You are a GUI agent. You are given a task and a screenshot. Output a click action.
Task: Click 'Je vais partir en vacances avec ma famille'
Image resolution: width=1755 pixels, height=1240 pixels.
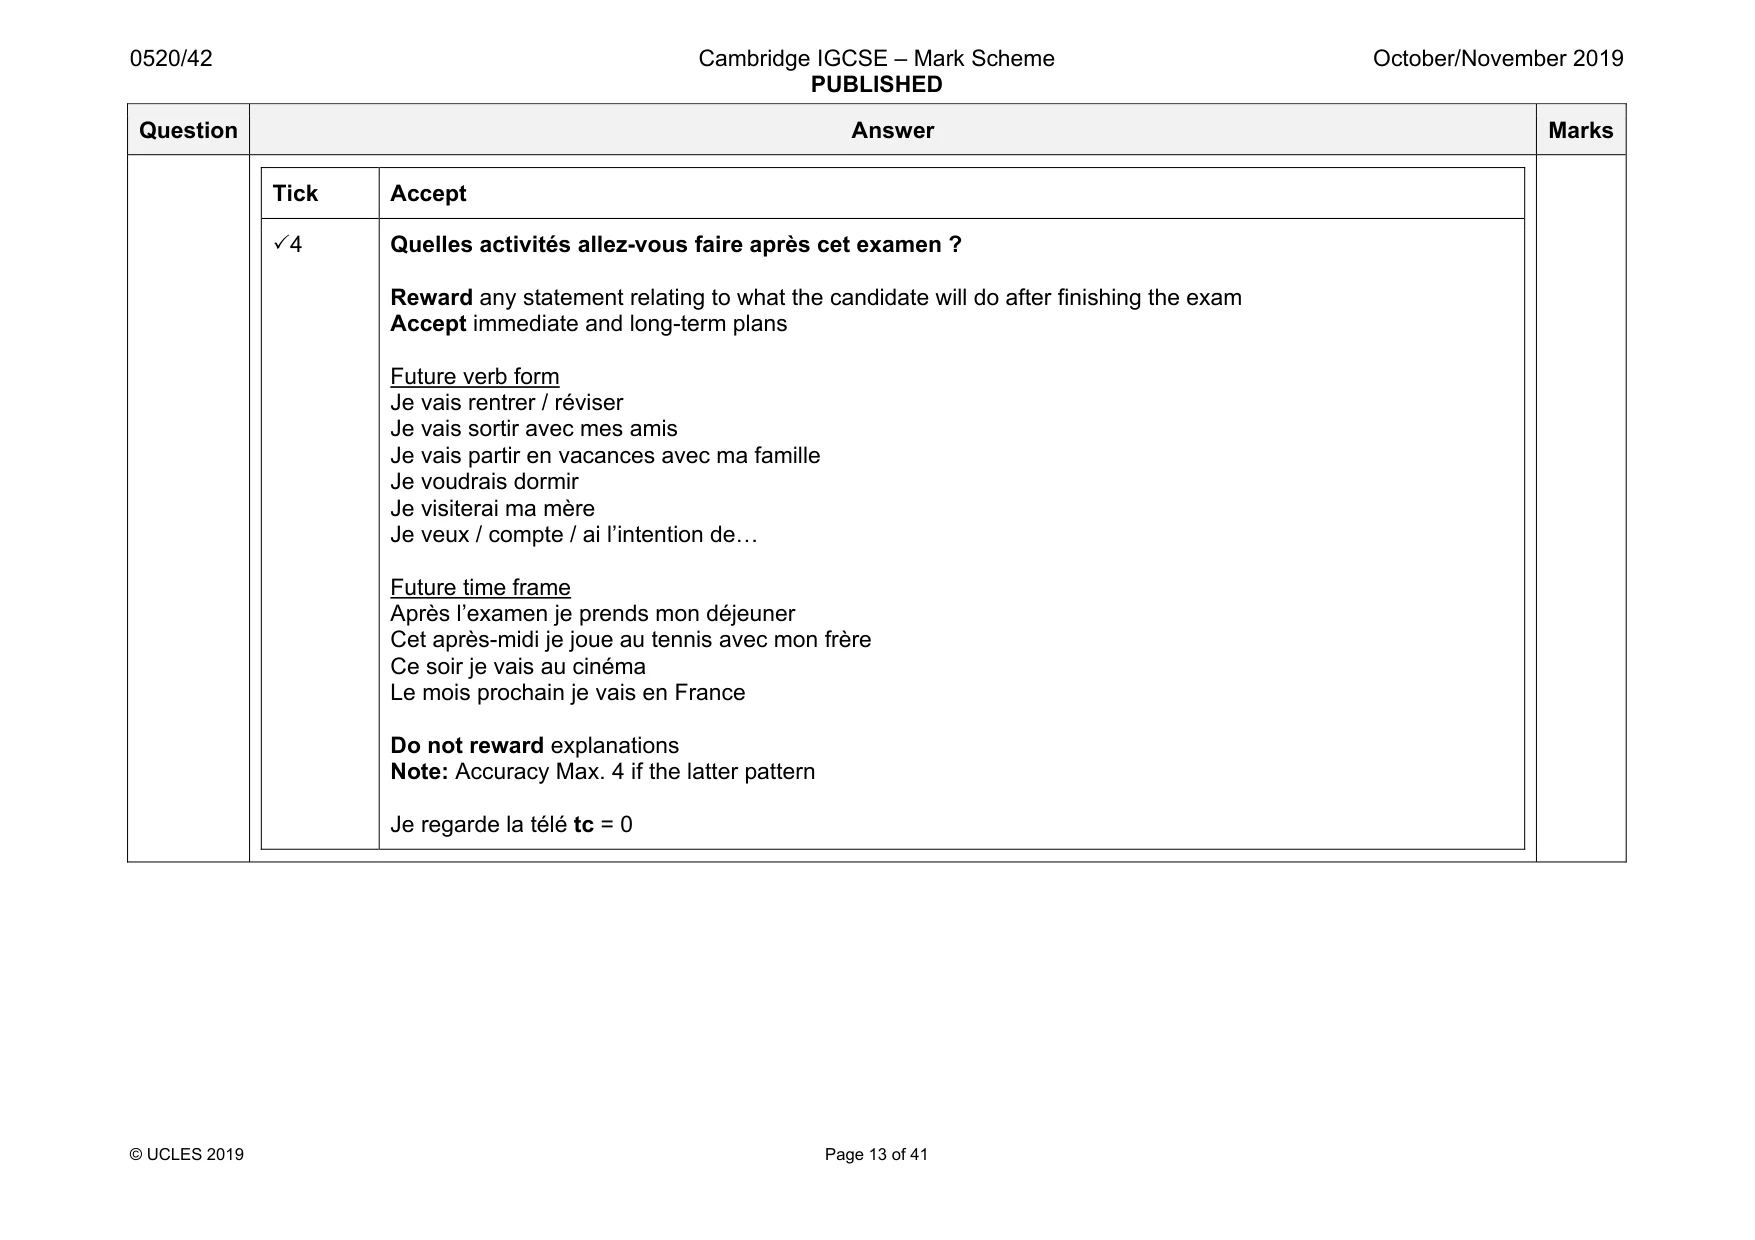[x=605, y=456]
